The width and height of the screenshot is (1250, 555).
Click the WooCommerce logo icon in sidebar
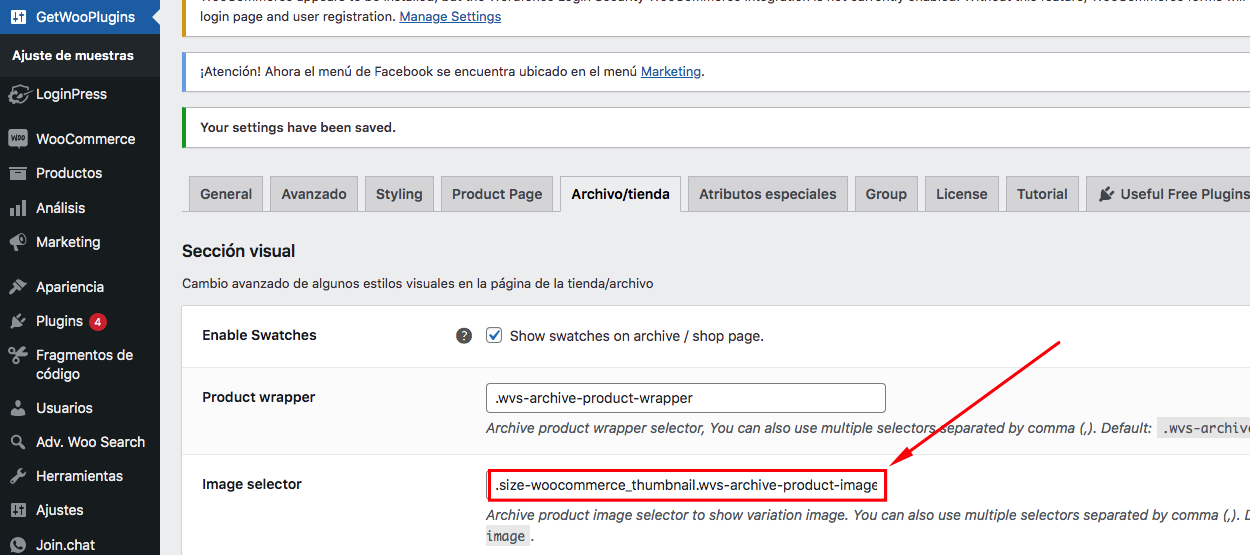click(18, 139)
